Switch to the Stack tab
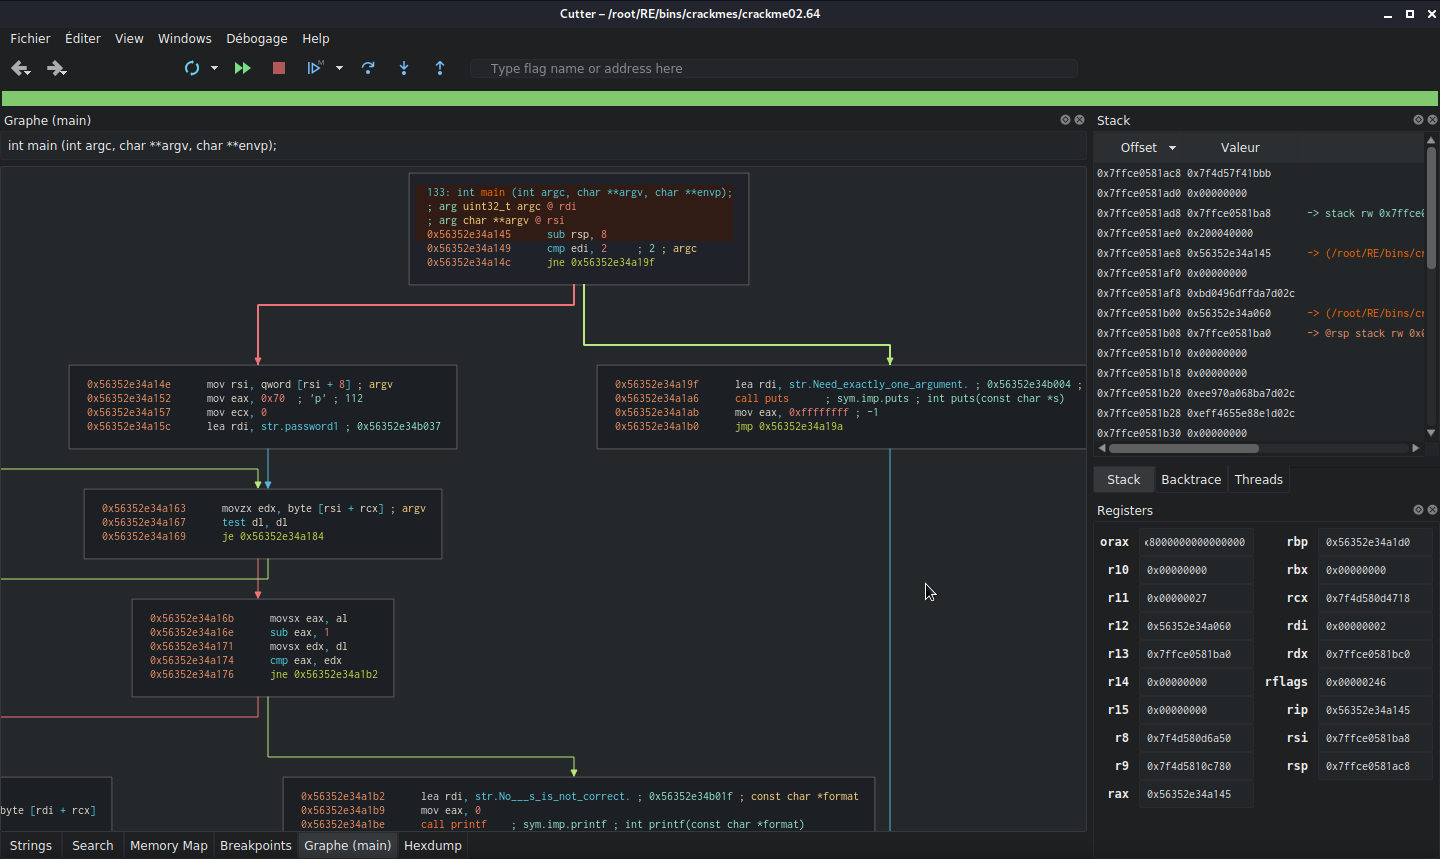 pos(1123,479)
